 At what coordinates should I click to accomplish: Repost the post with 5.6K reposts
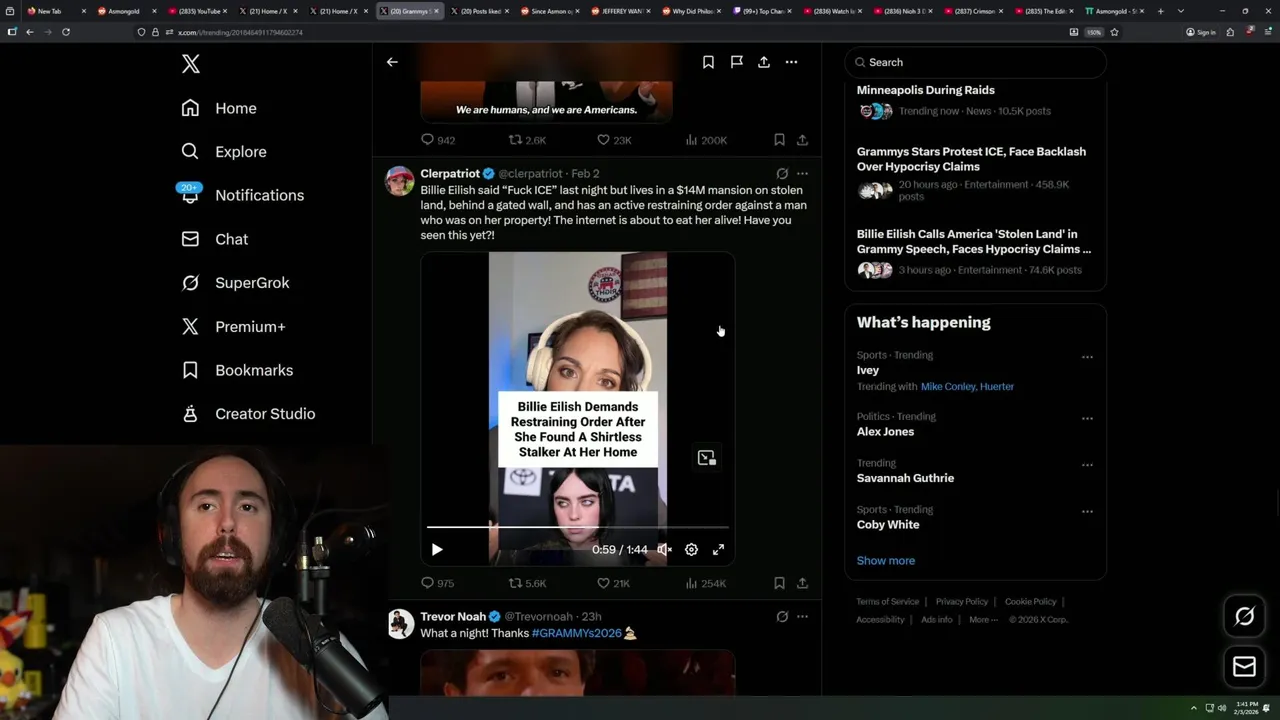pyautogui.click(x=527, y=583)
